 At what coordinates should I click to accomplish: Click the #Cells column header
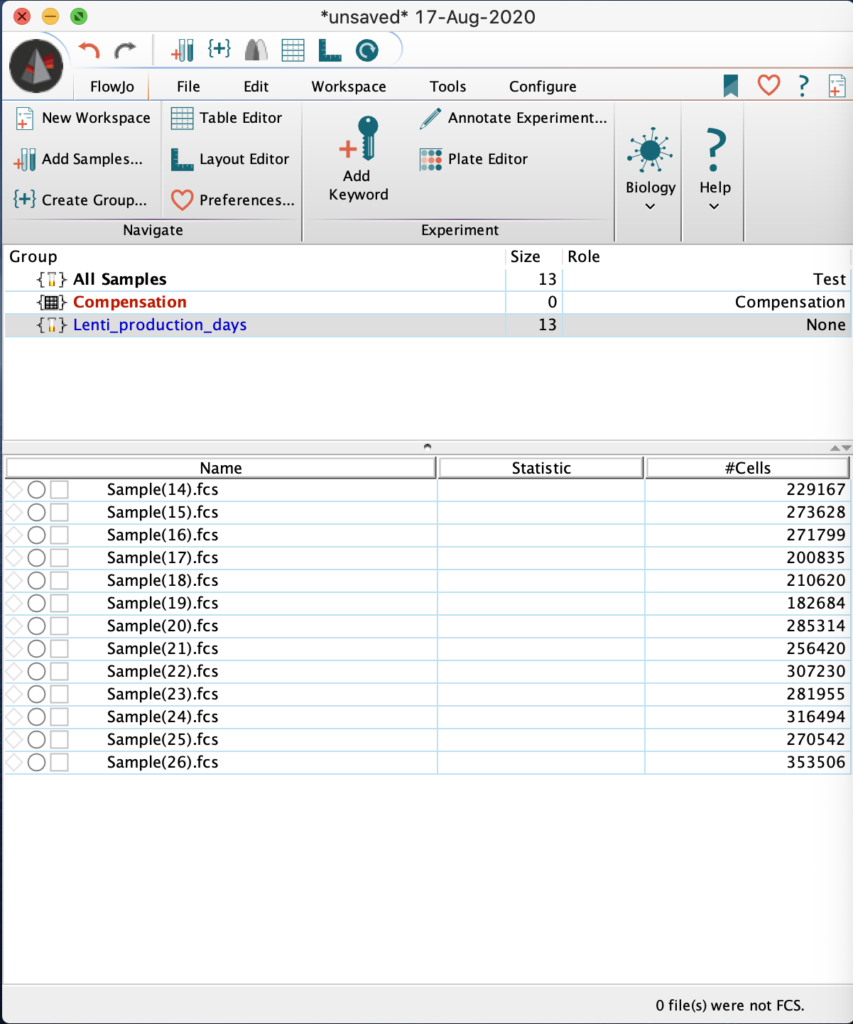(747, 468)
